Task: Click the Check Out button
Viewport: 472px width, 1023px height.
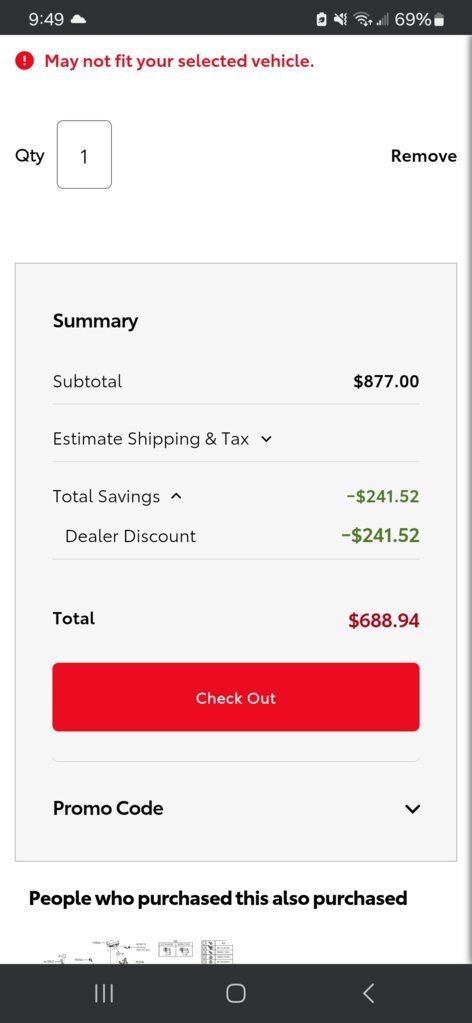Action: tap(236, 697)
